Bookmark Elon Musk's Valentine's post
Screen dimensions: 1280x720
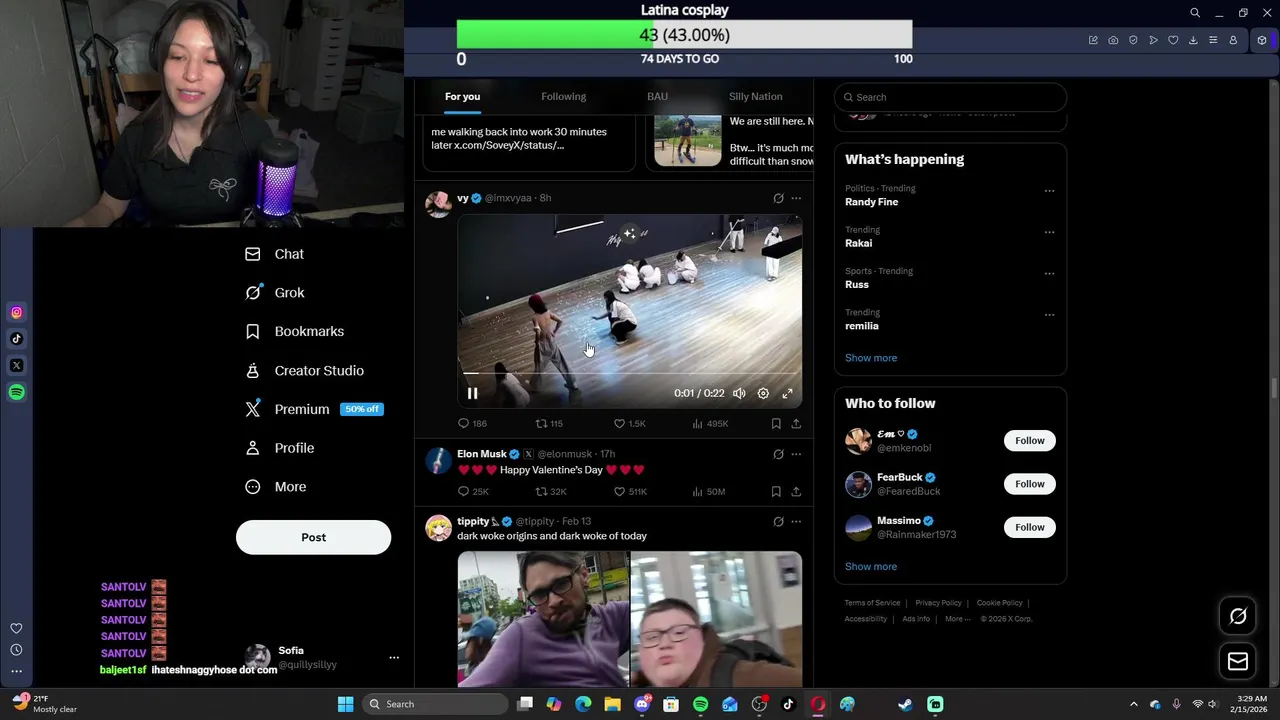click(776, 492)
